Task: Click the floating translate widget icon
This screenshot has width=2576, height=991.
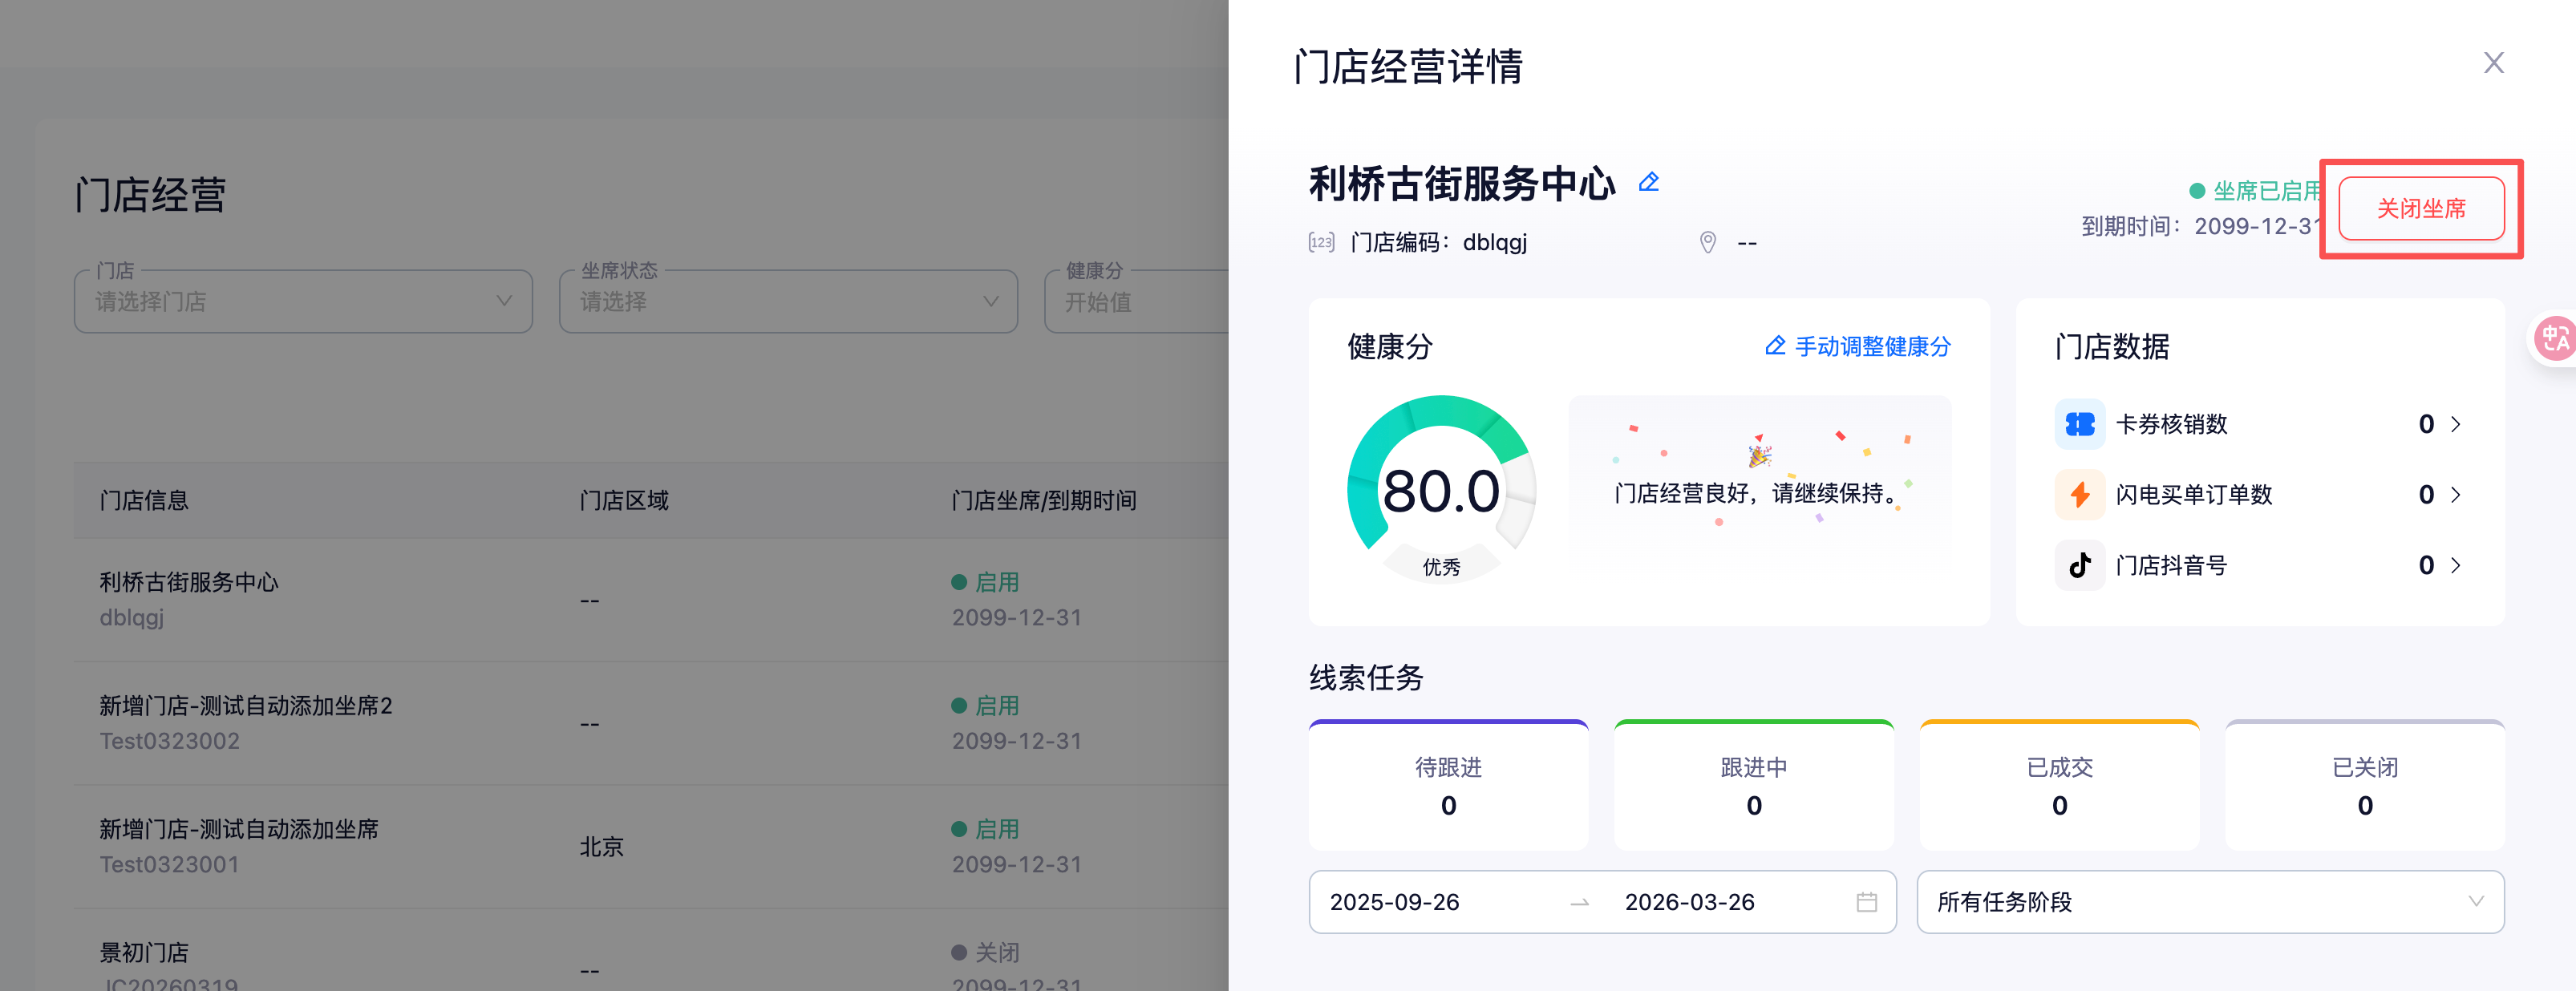Action: [x=2555, y=338]
